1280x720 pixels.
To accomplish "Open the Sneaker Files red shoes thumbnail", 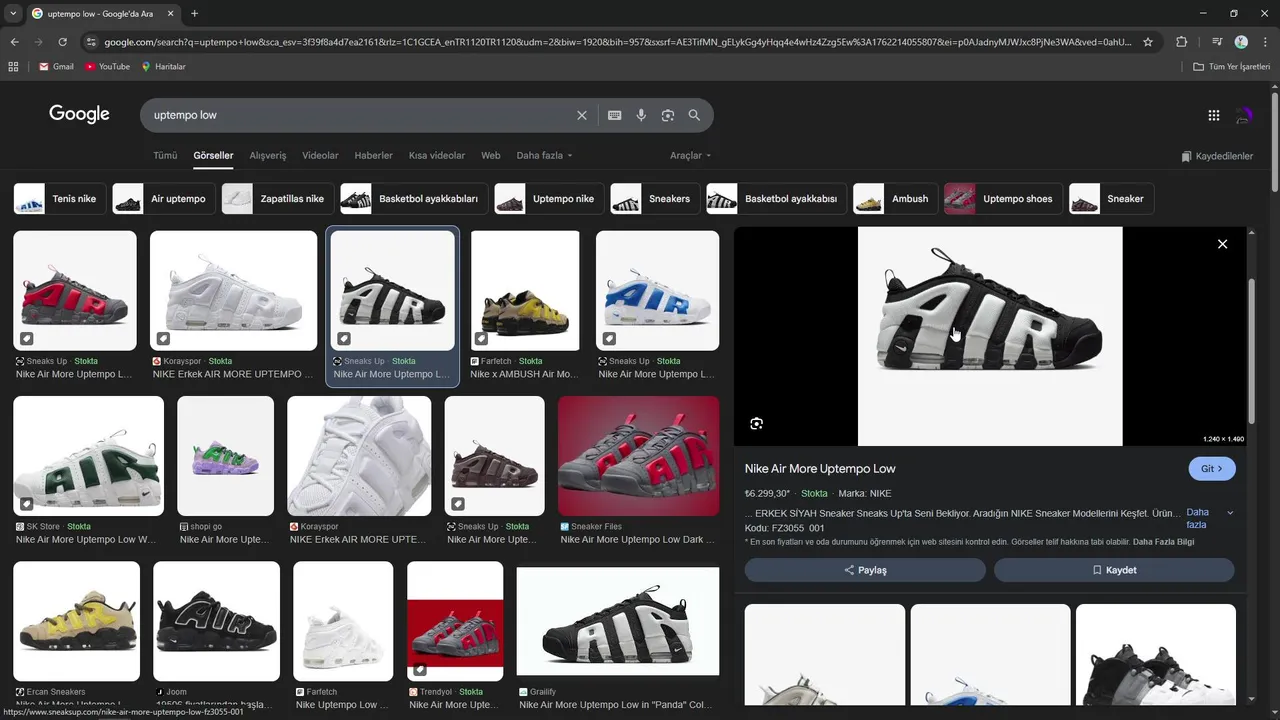I will 638,456.
